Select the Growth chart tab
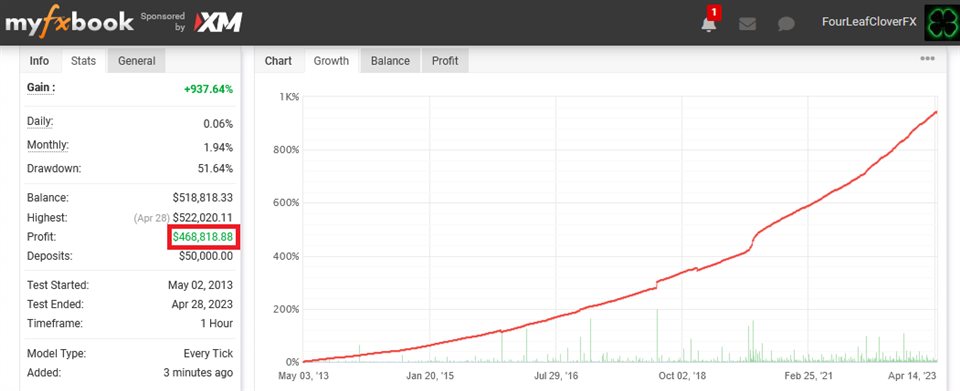The width and height of the screenshot is (960, 391). (x=331, y=61)
